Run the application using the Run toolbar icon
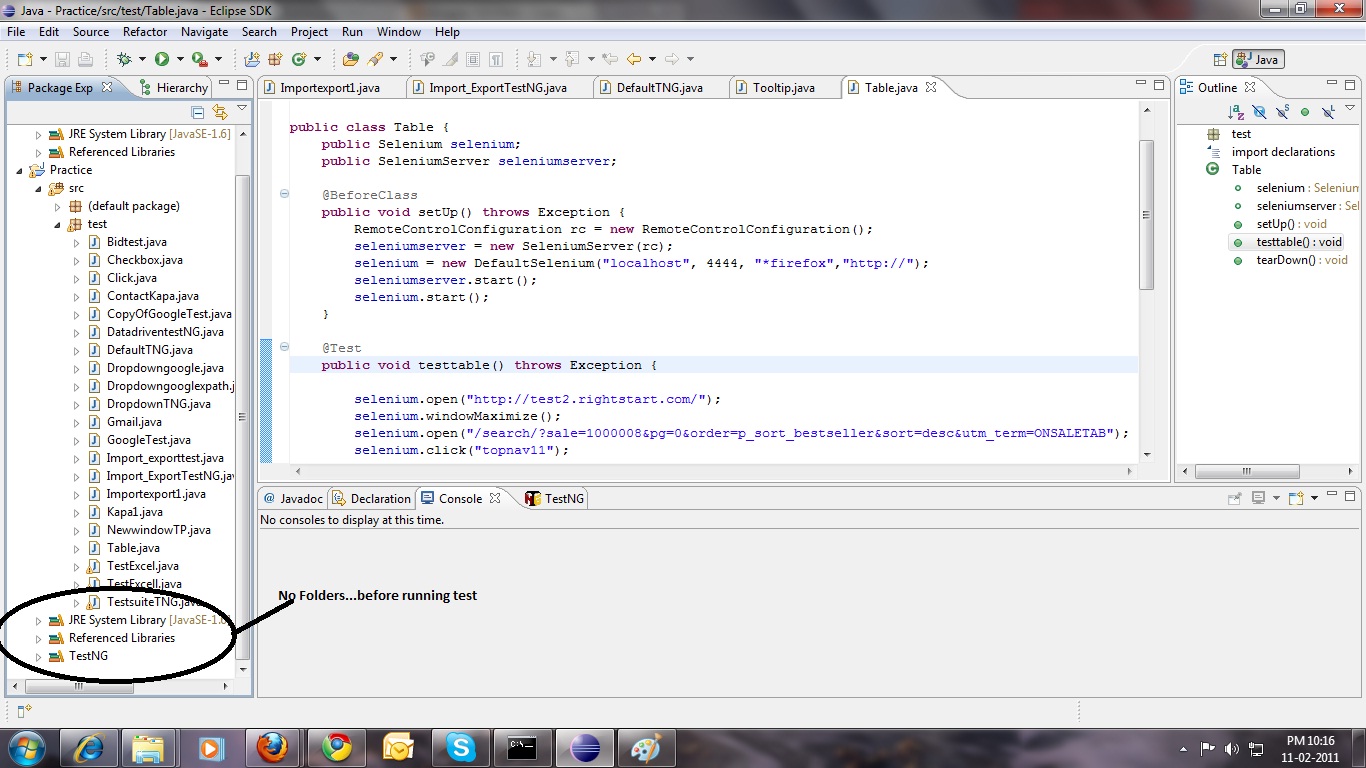Screen dimensions: 1366x768 pos(162,59)
